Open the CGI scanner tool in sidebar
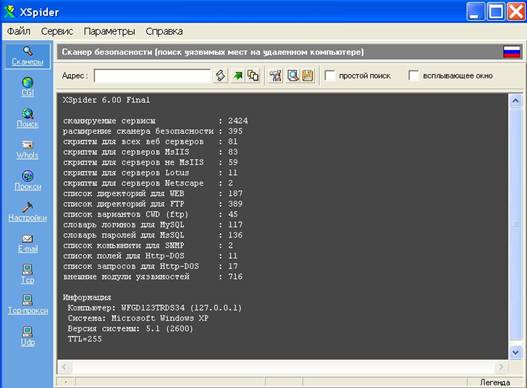This screenshot has height=388, width=527. (x=28, y=87)
